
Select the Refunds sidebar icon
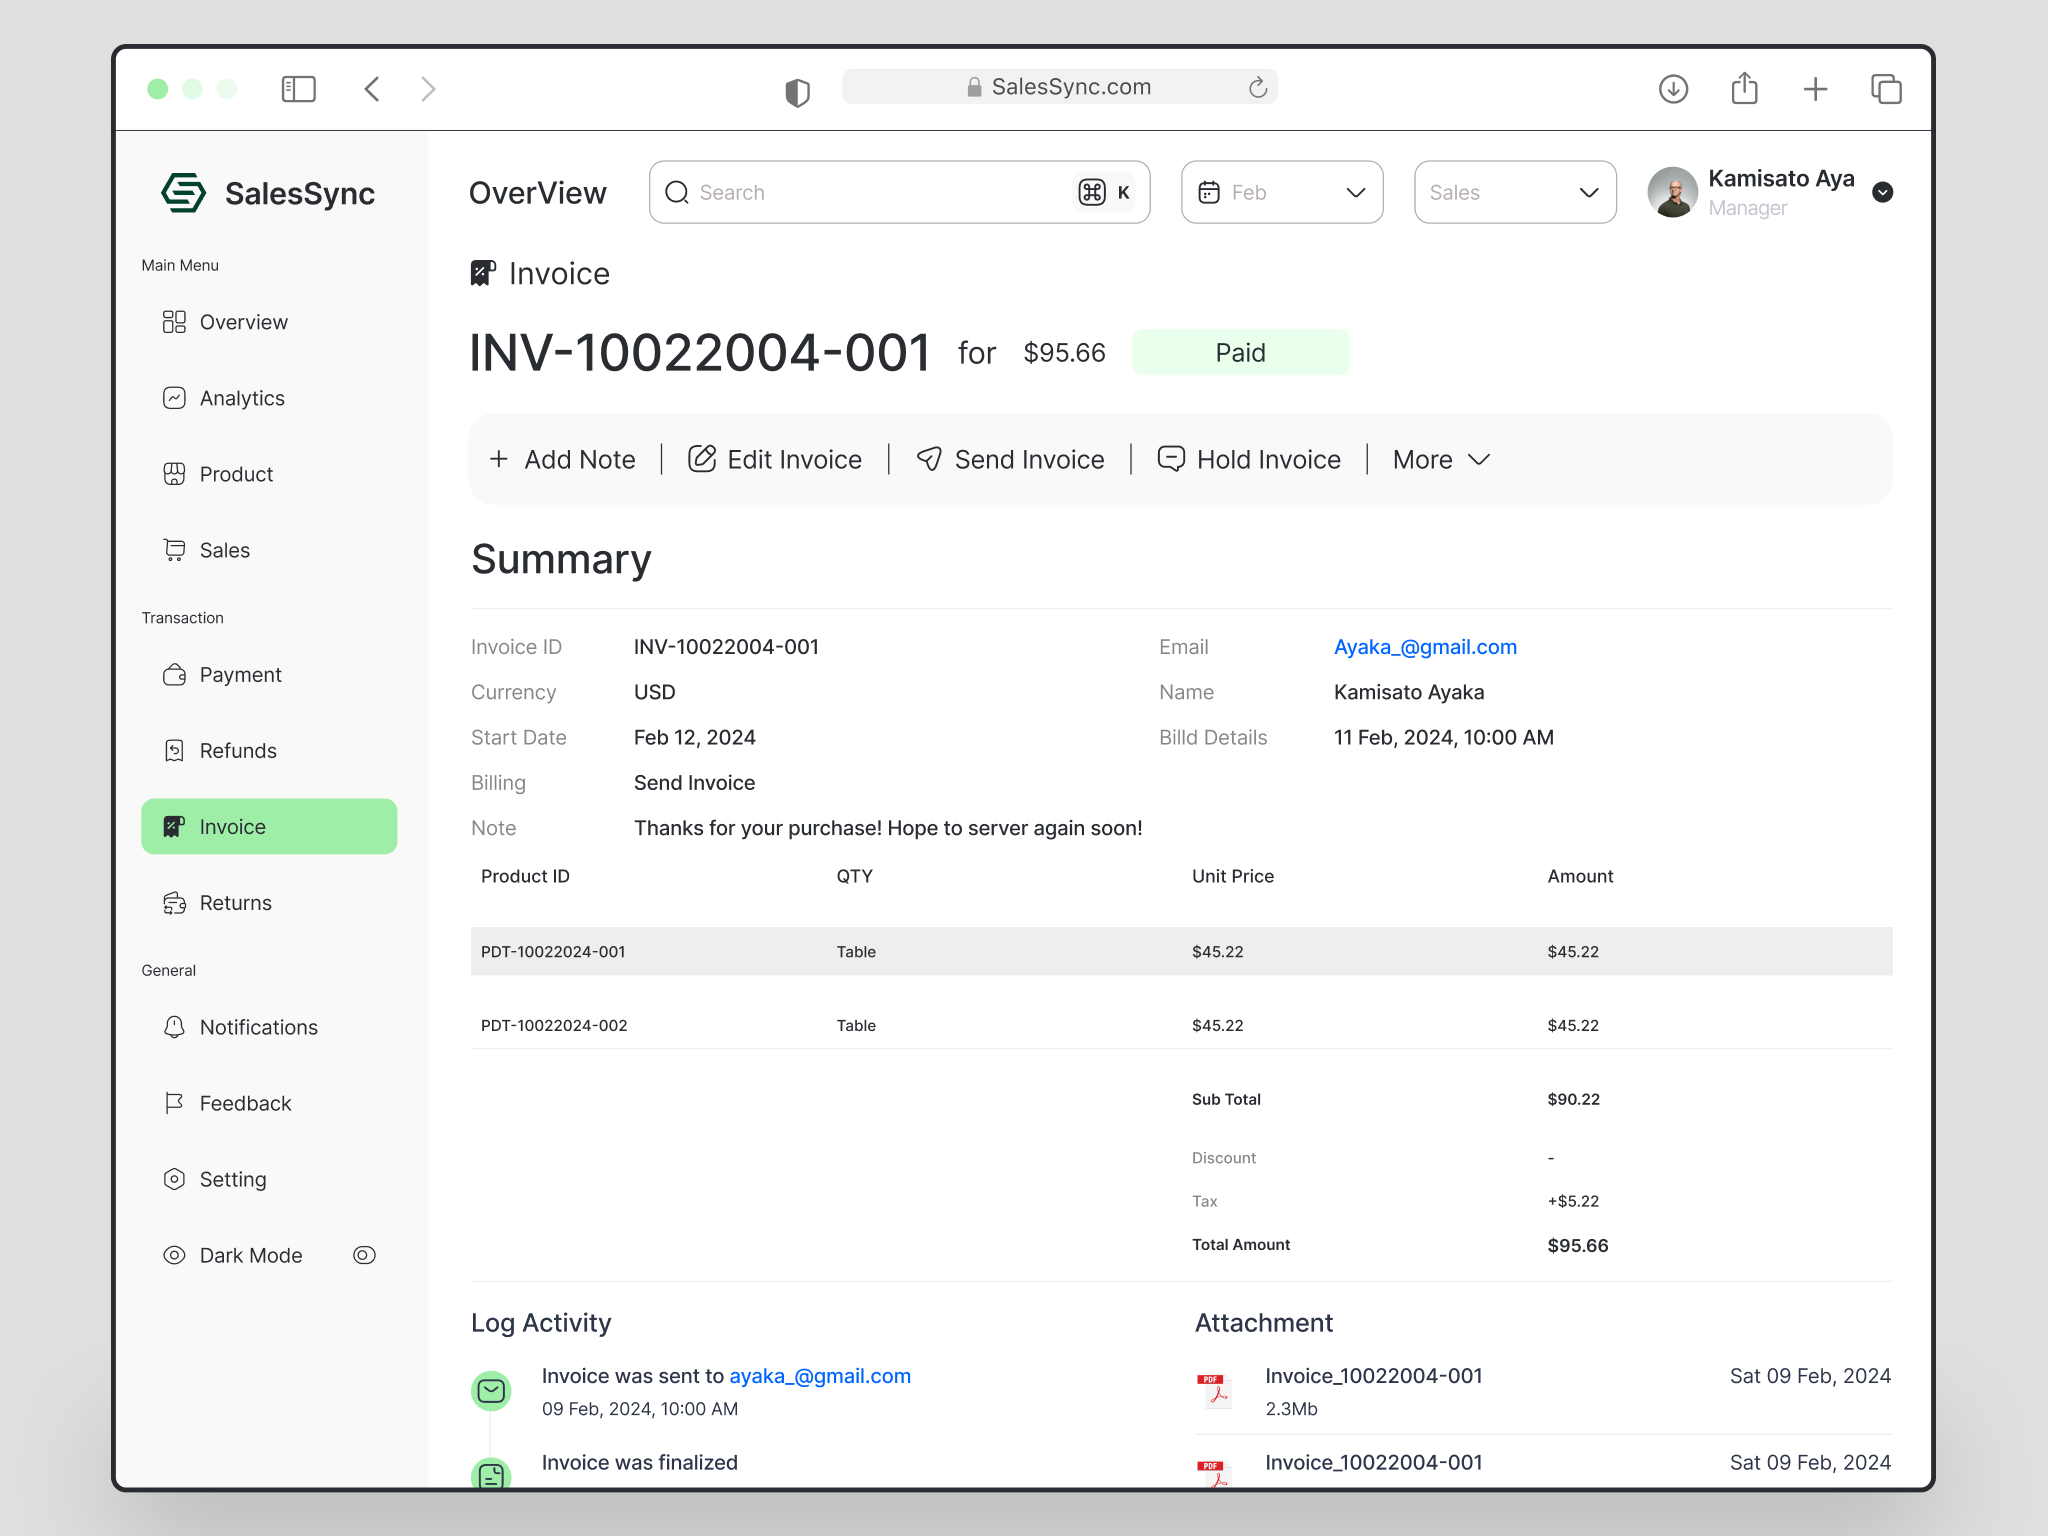point(175,750)
